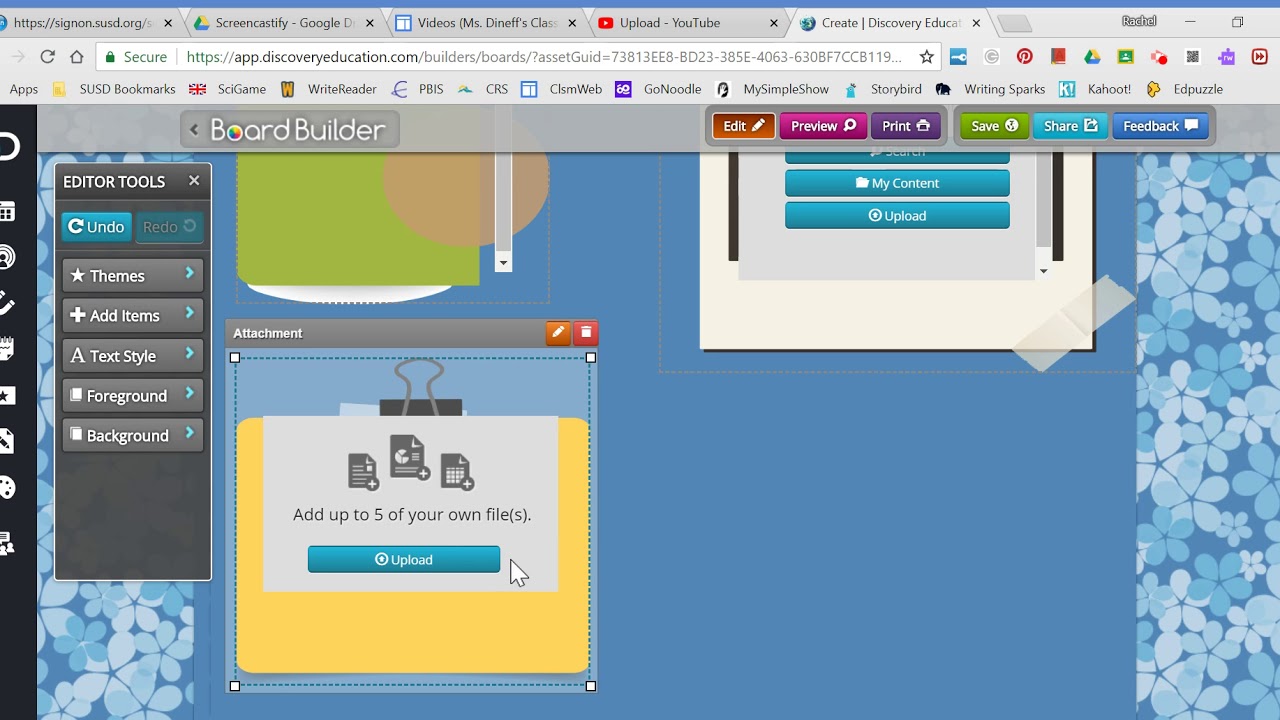Open the QR code extension
1280x720 pixels.
pos(1193,57)
